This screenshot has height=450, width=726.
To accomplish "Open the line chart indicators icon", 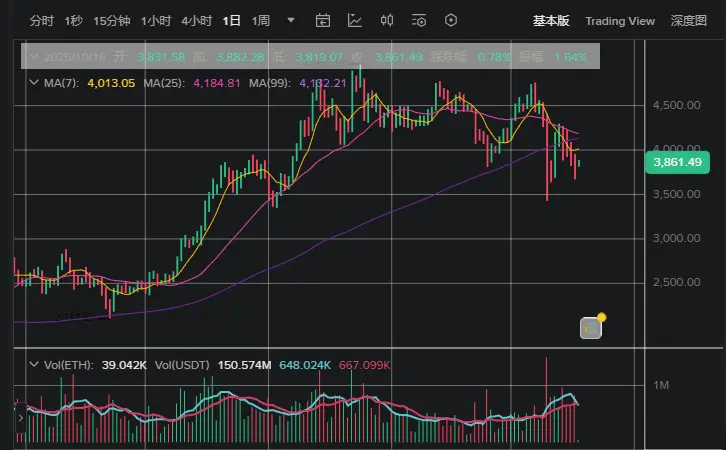I will 355,20.
